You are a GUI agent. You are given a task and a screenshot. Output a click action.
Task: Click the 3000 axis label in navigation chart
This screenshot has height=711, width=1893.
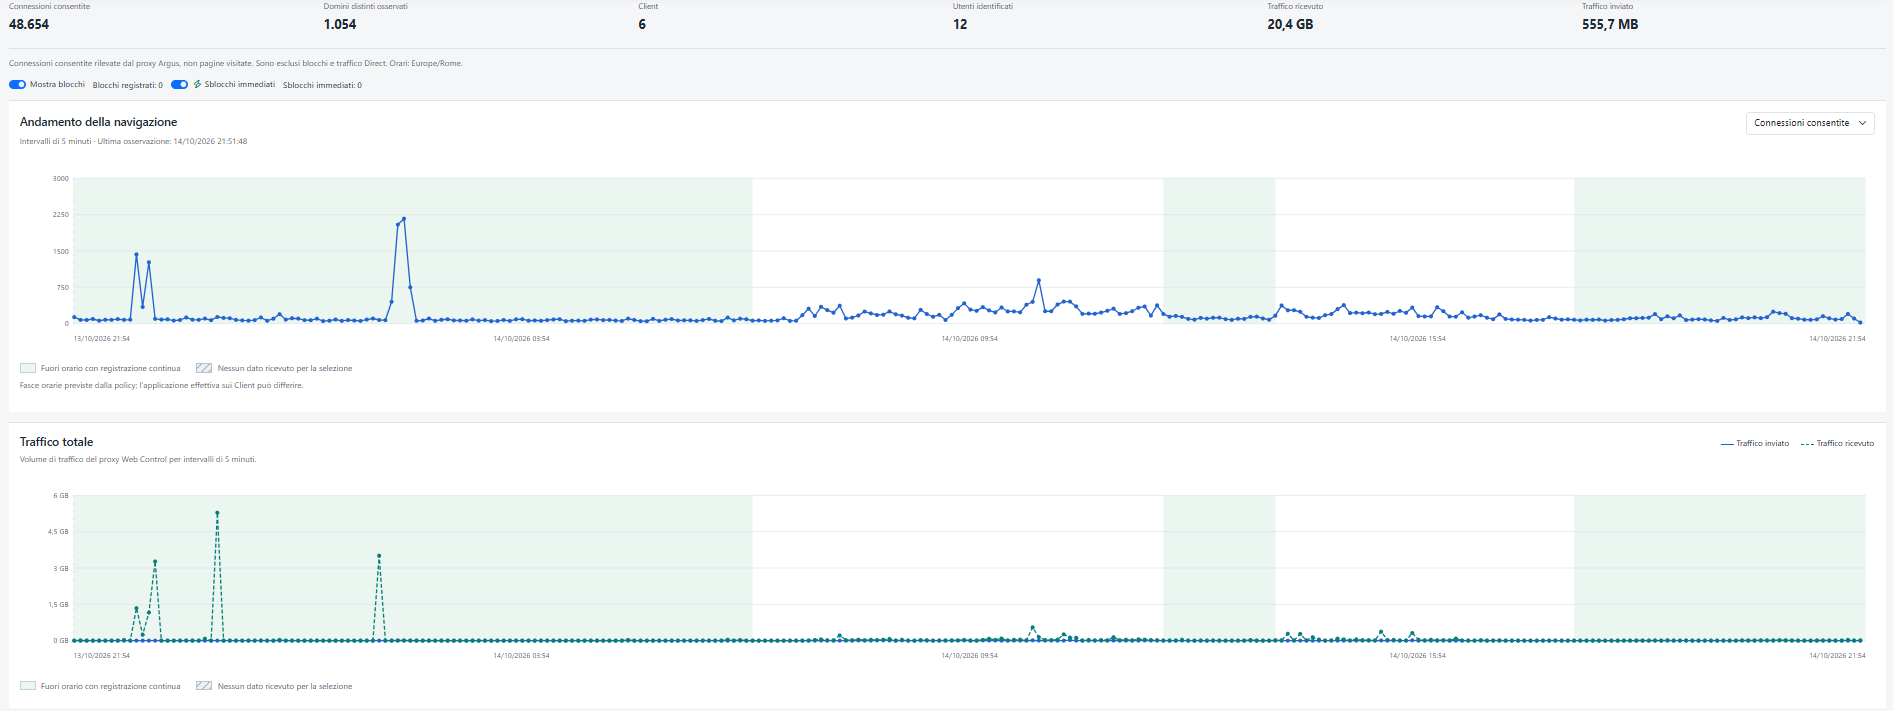tap(61, 179)
